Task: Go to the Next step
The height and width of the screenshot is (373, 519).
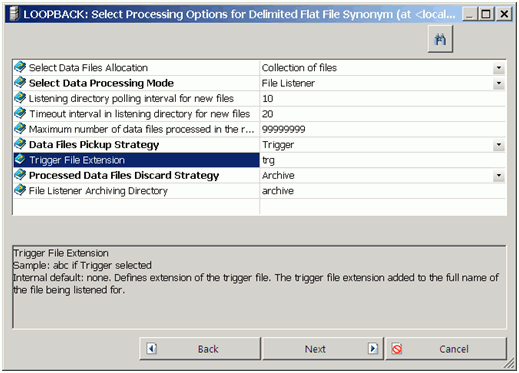Action: pyautogui.click(x=323, y=349)
